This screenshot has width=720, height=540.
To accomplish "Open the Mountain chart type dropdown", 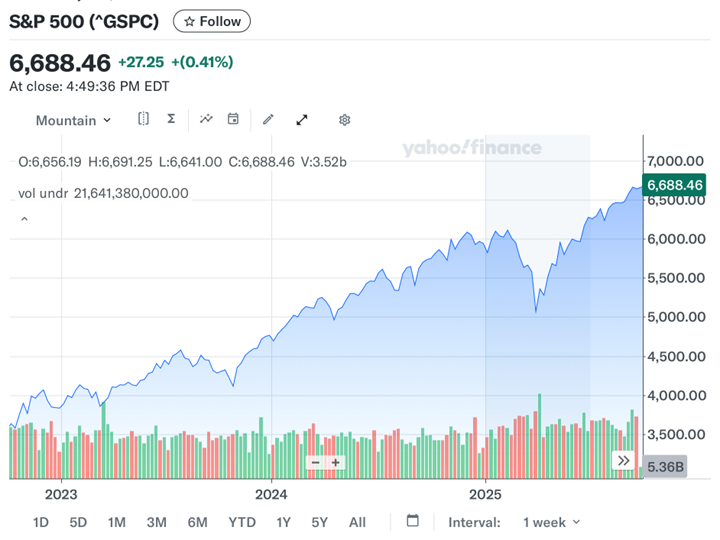I will tap(73, 120).
